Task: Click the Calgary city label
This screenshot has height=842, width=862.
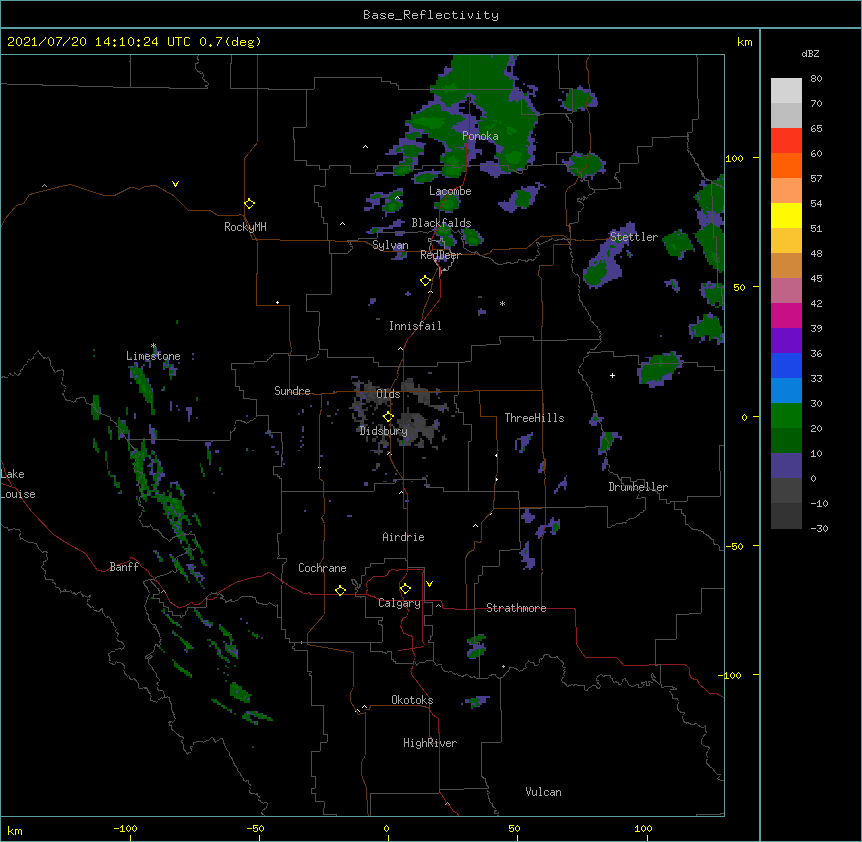Action: coord(399,603)
